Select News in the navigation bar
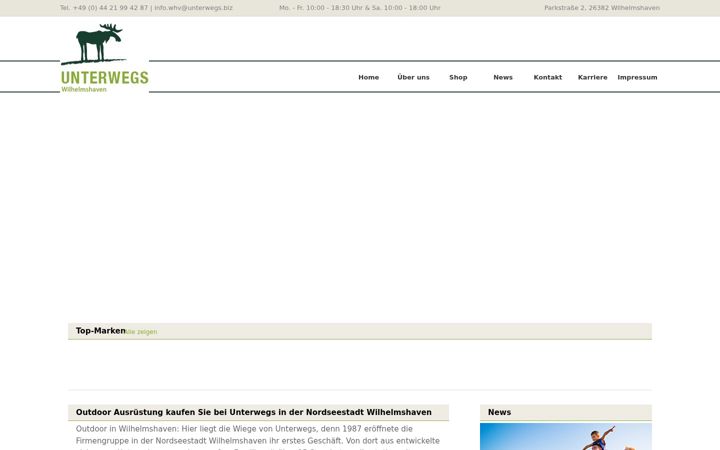Viewport: 720px width, 450px height. click(503, 77)
